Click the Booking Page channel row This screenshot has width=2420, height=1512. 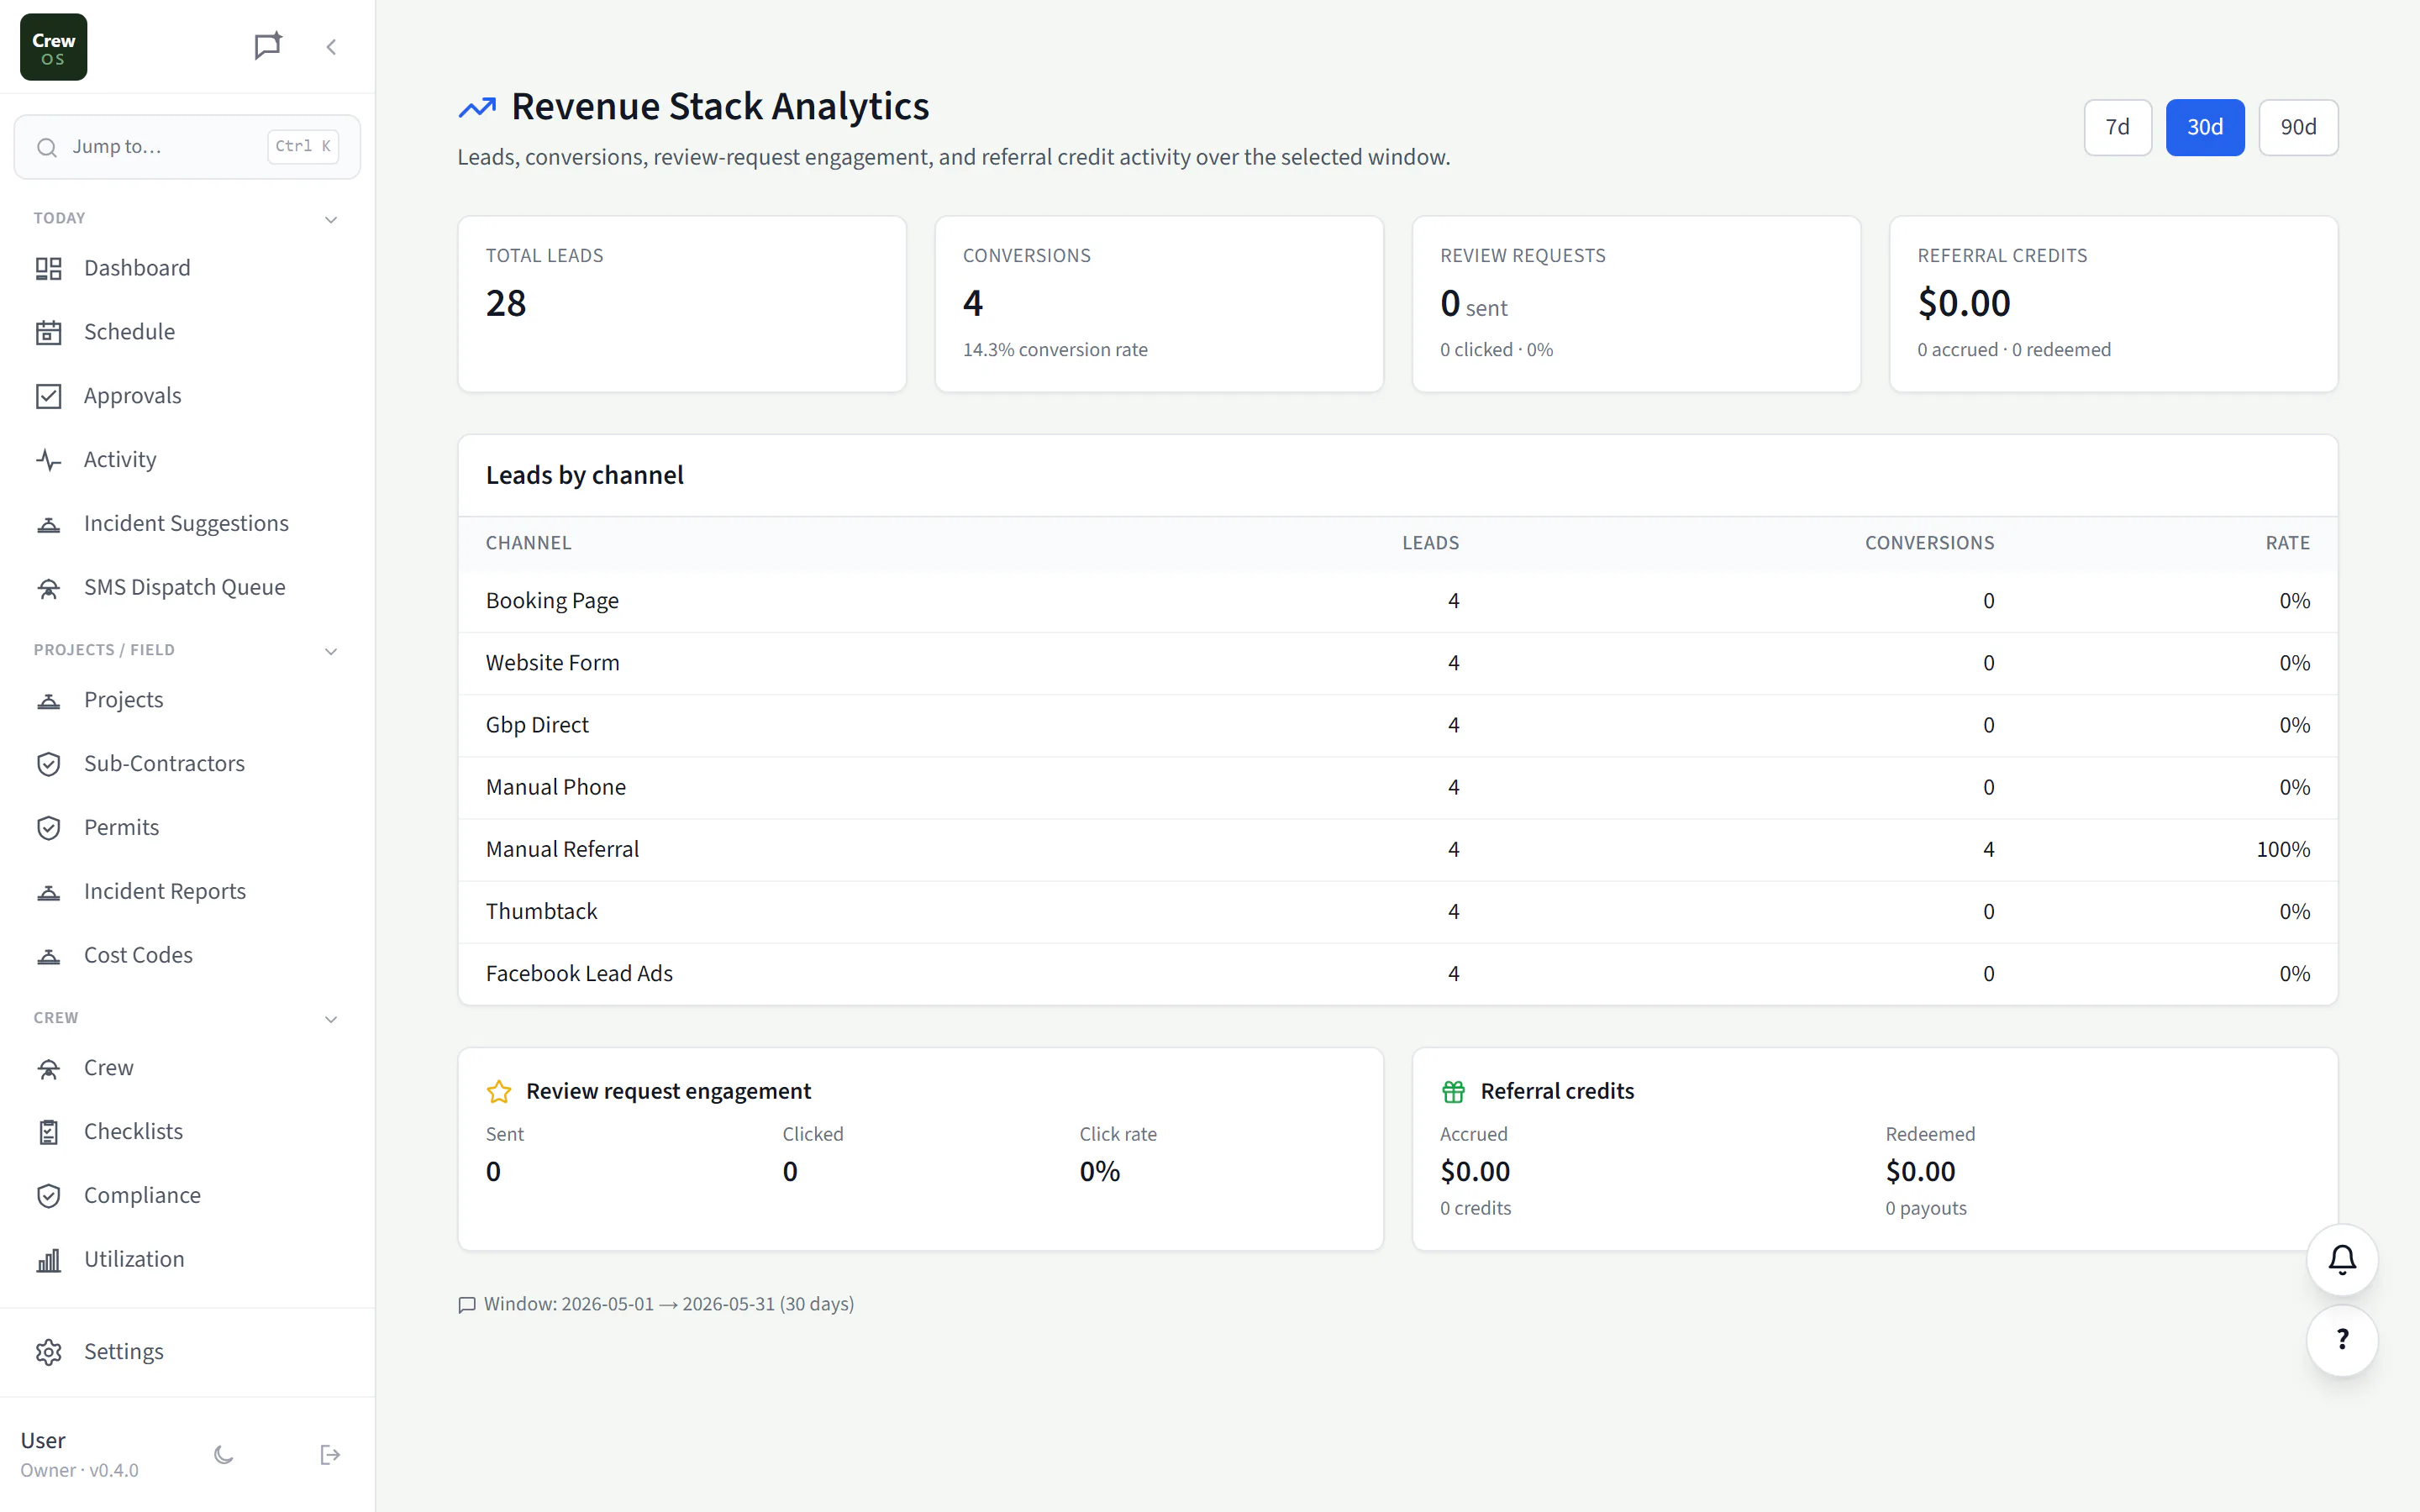coord(1397,601)
